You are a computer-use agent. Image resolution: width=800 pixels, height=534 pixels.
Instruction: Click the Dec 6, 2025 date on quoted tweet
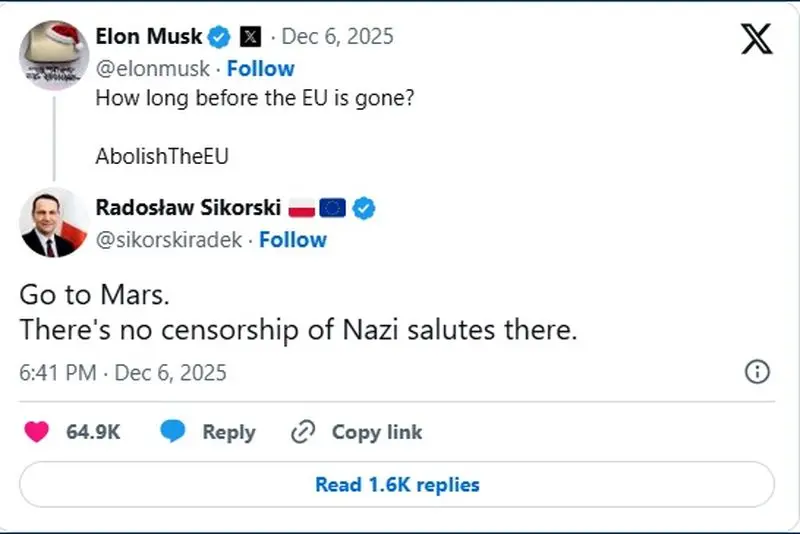point(338,37)
